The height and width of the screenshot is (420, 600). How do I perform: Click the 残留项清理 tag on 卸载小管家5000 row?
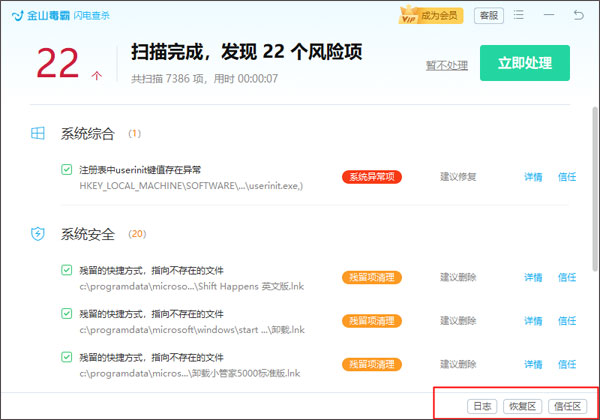click(x=372, y=364)
